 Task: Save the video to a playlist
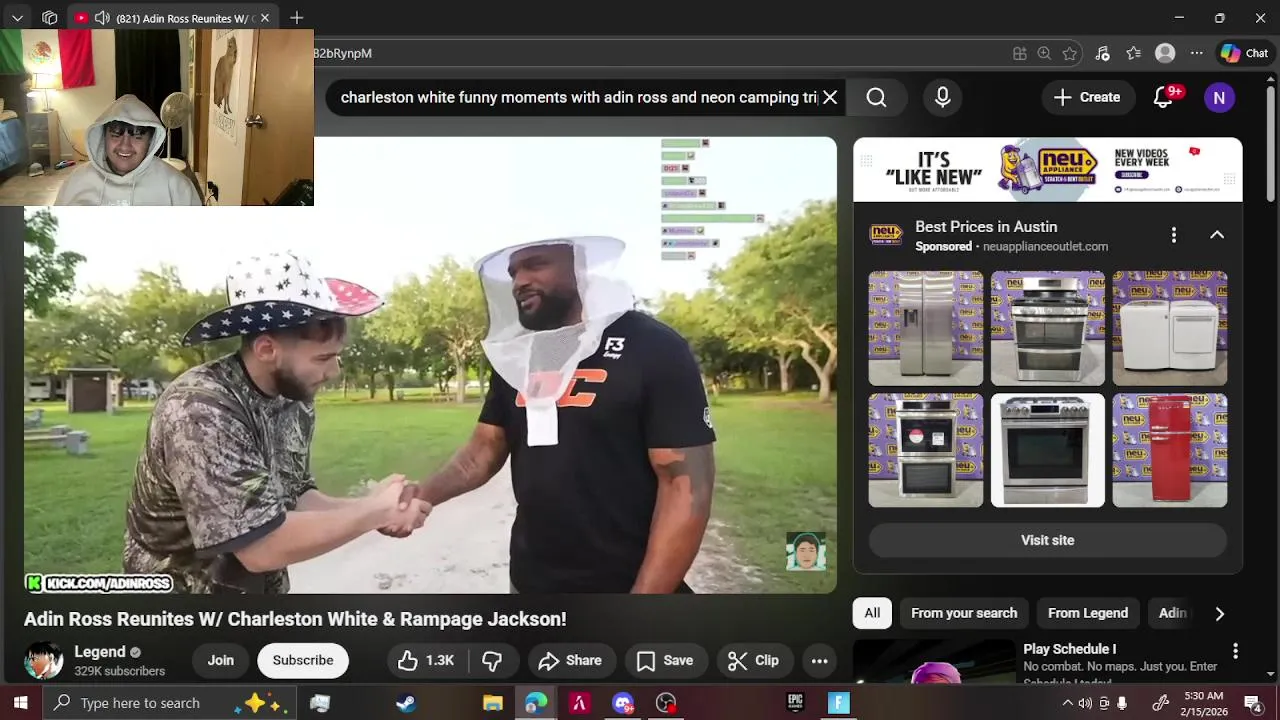[665, 660]
